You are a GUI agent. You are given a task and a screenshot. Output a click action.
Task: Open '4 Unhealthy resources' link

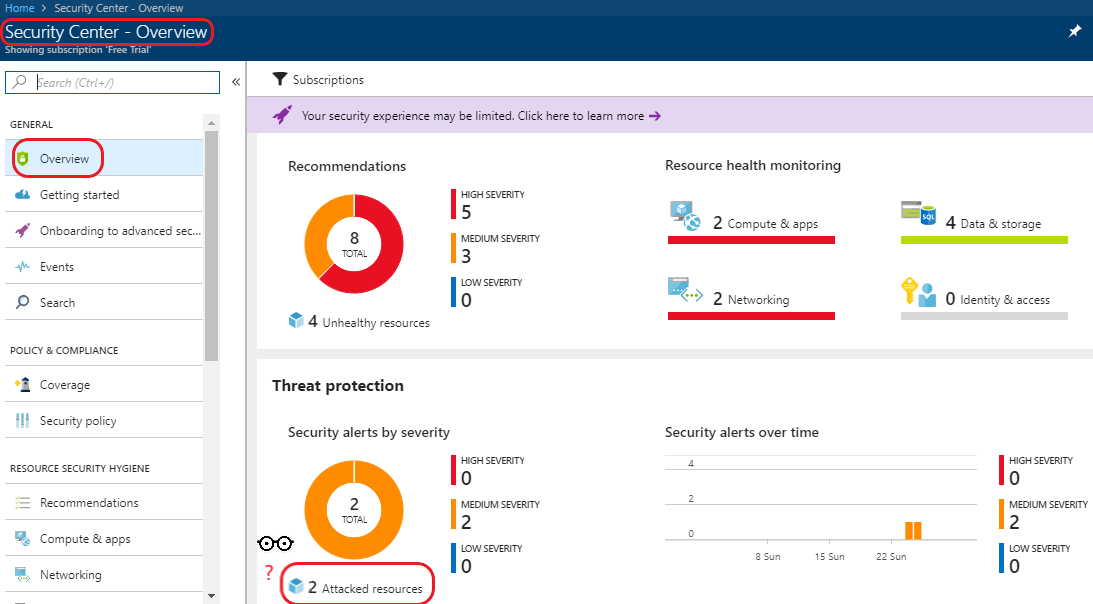pos(359,322)
